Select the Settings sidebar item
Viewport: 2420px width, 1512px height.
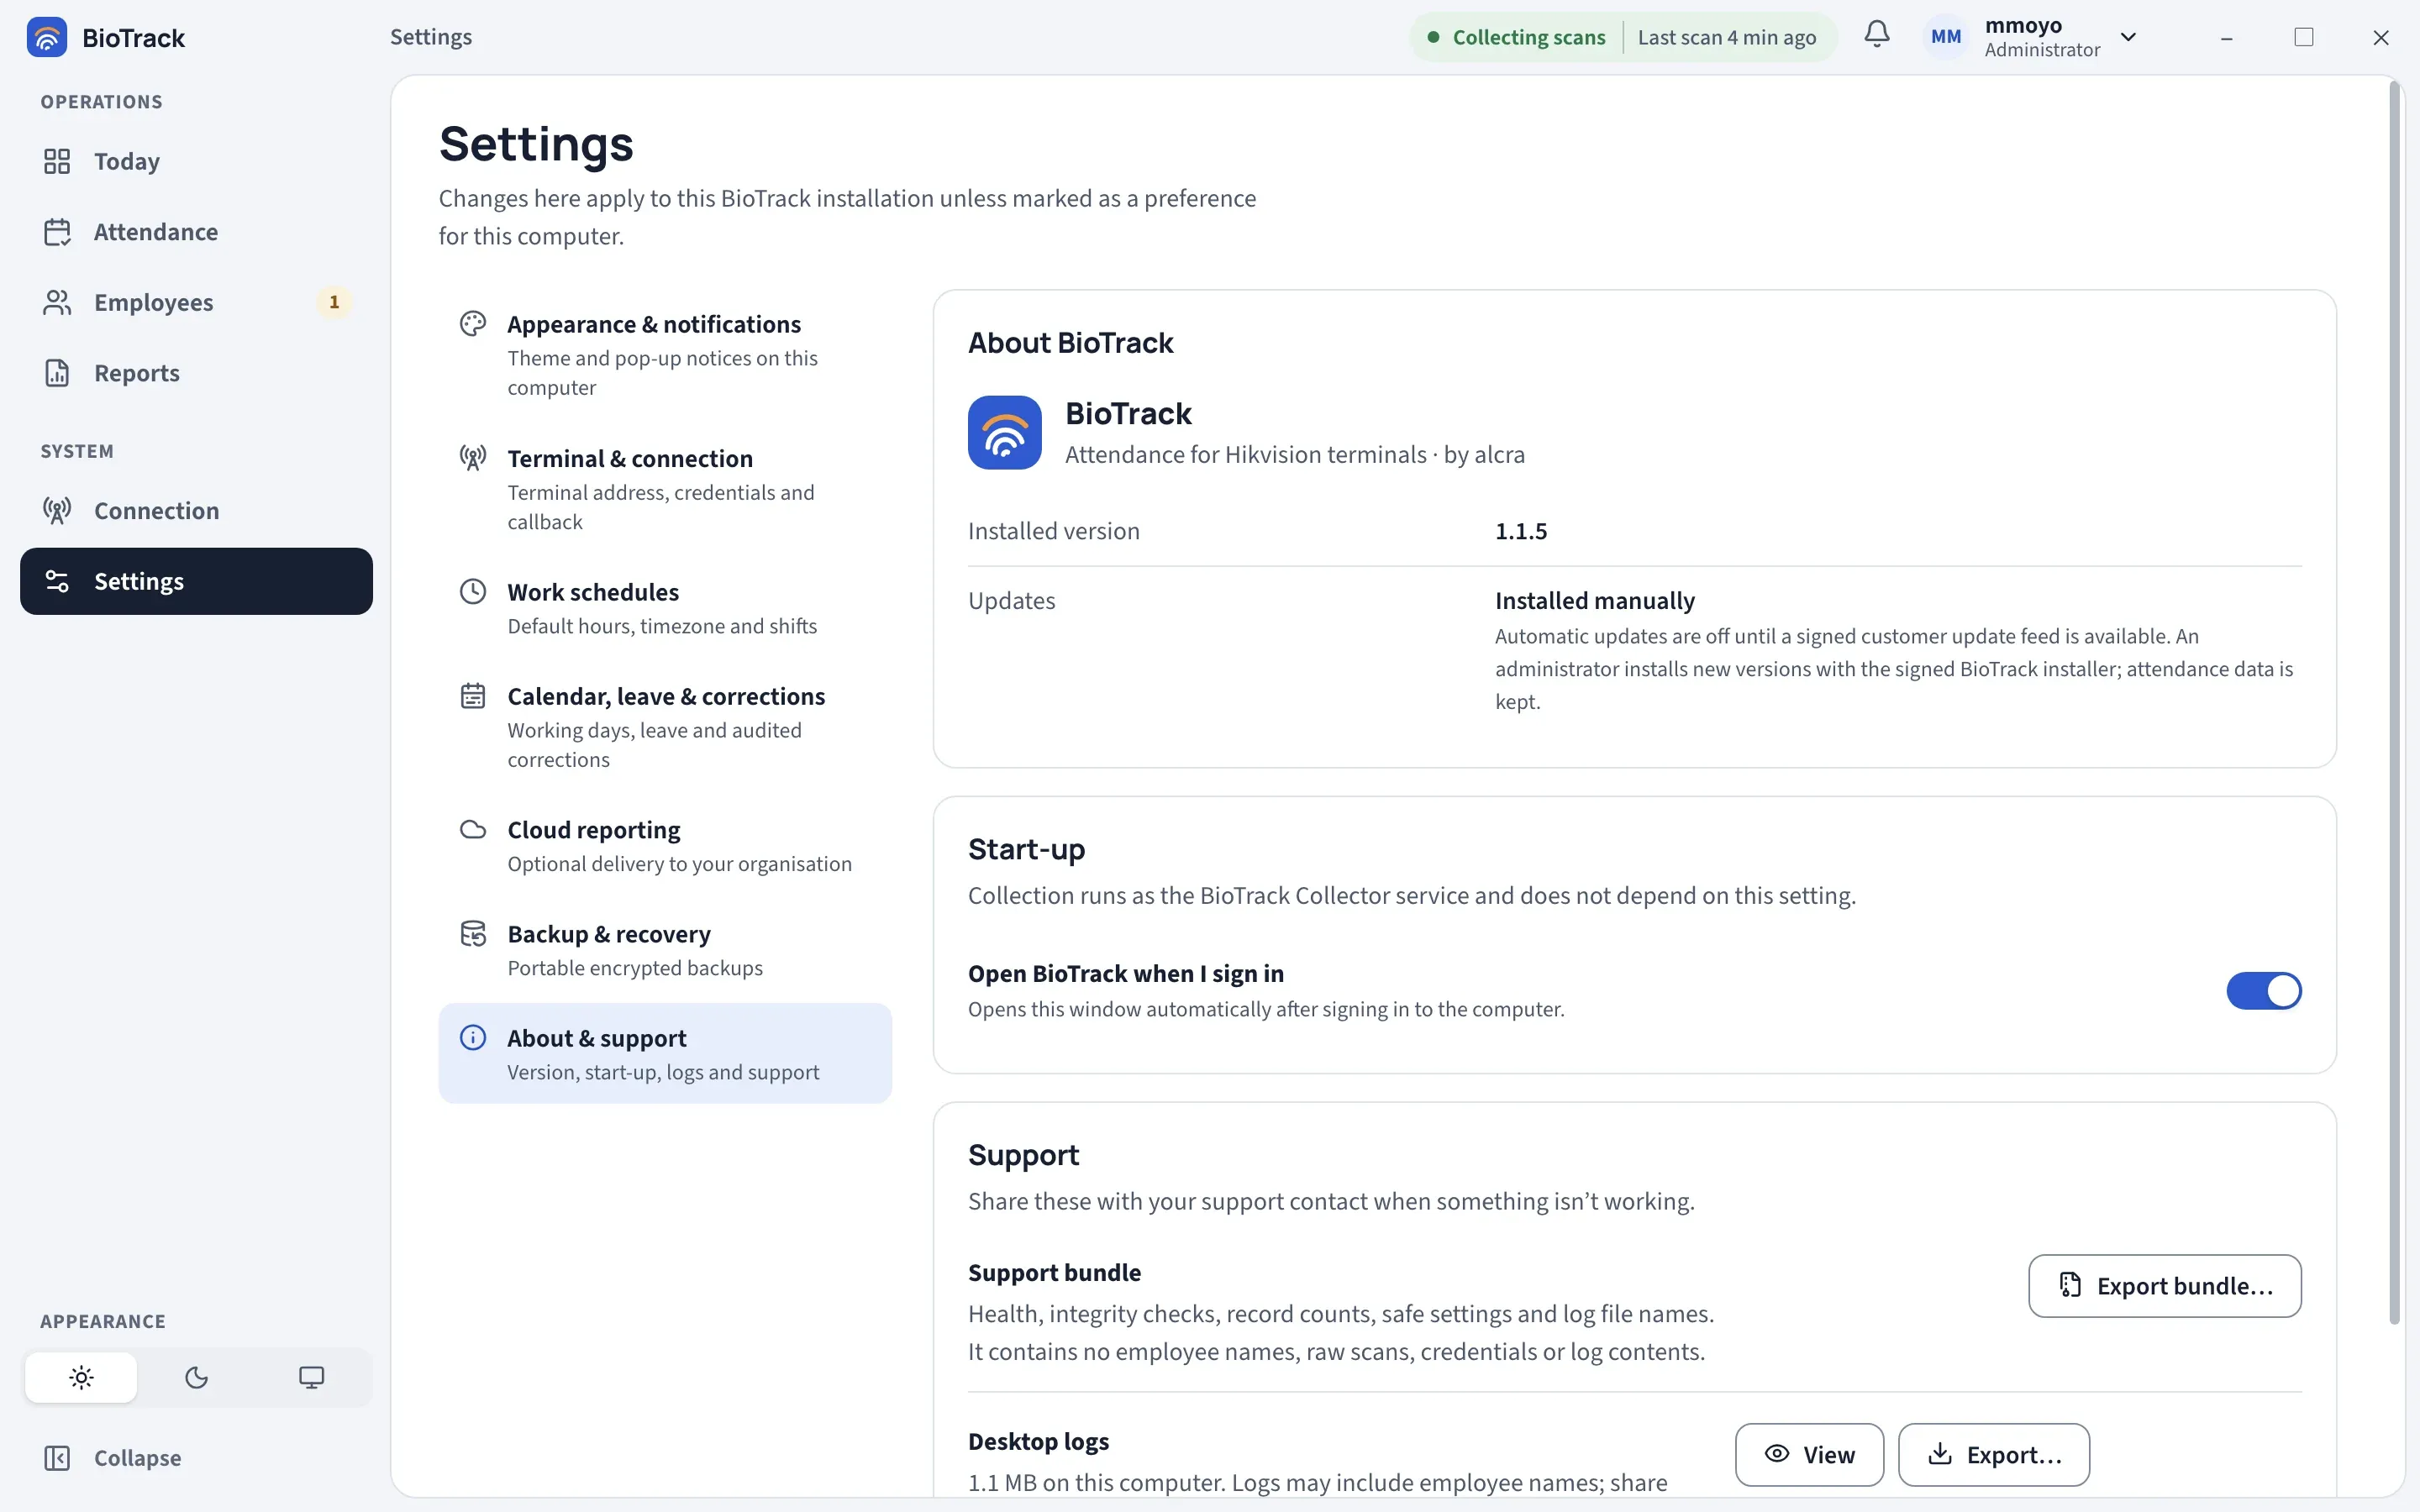(196, 581)
